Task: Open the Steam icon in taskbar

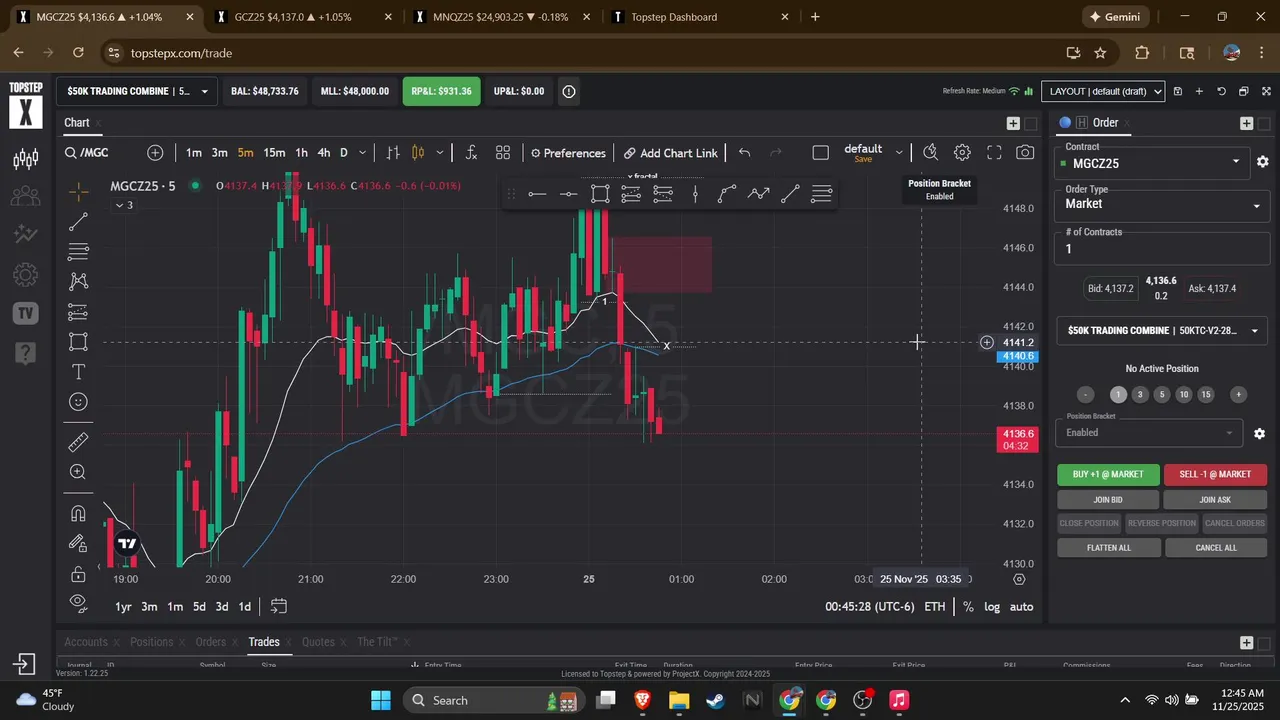Action: click(716, 700)
